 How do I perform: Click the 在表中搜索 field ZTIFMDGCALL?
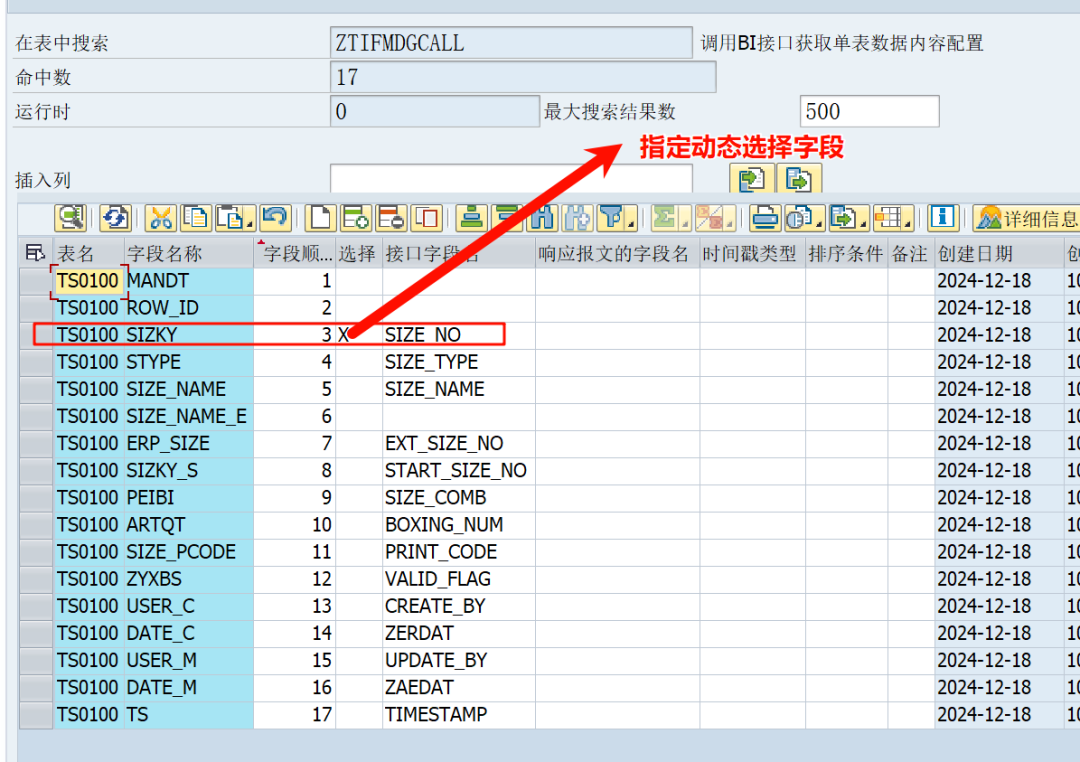(x=511, y=43)
